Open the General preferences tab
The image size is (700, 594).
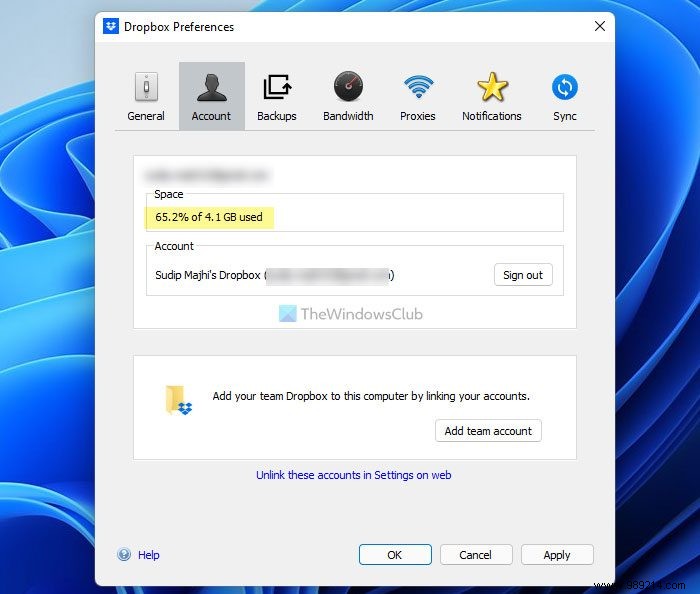point(146,96)
